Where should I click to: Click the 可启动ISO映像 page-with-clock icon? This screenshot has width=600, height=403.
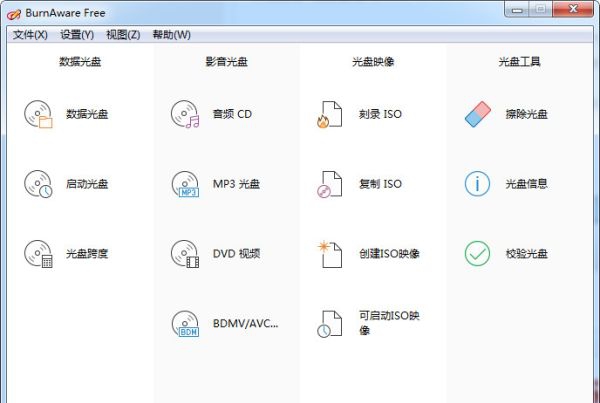click(329, 324)
